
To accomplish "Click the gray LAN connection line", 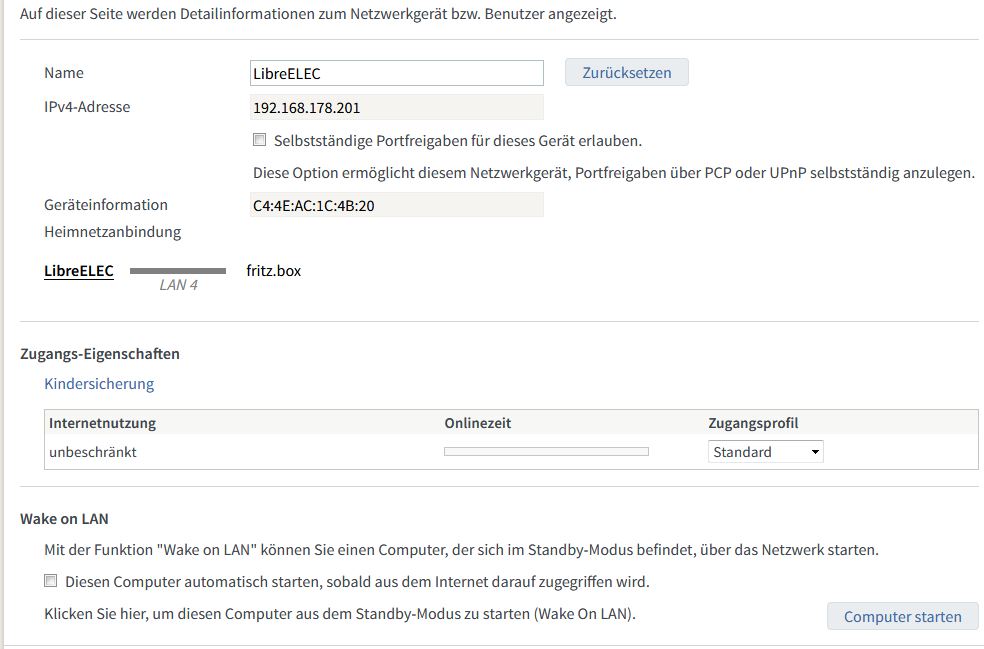I will tap(178, 271).
